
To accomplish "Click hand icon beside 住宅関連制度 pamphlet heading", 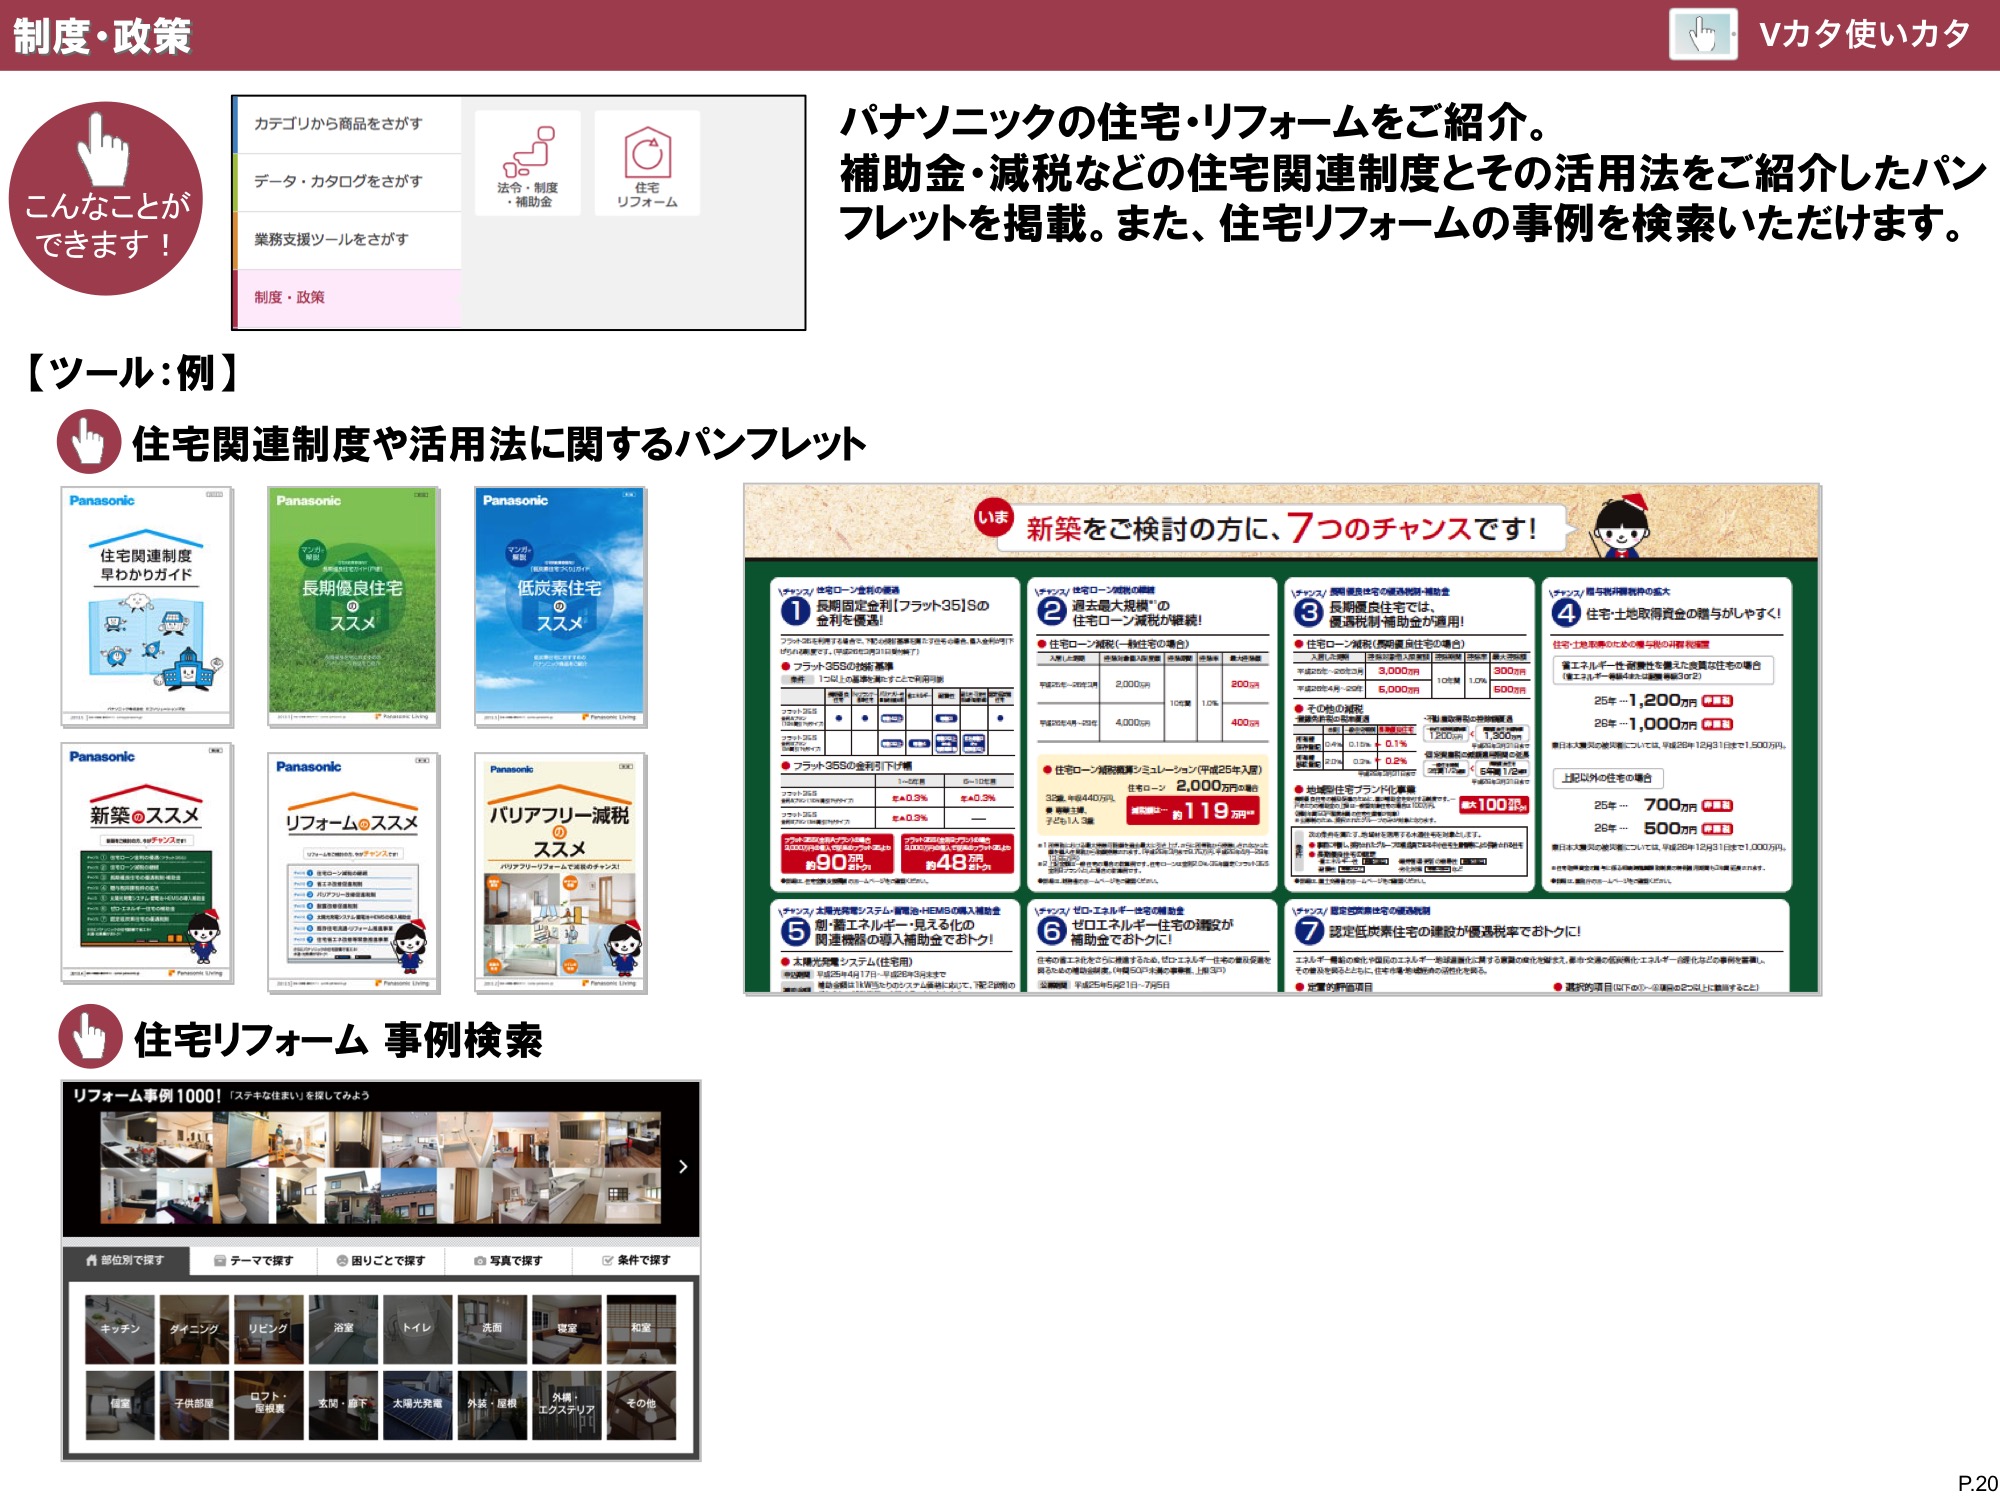I will (x=89, y=441).
